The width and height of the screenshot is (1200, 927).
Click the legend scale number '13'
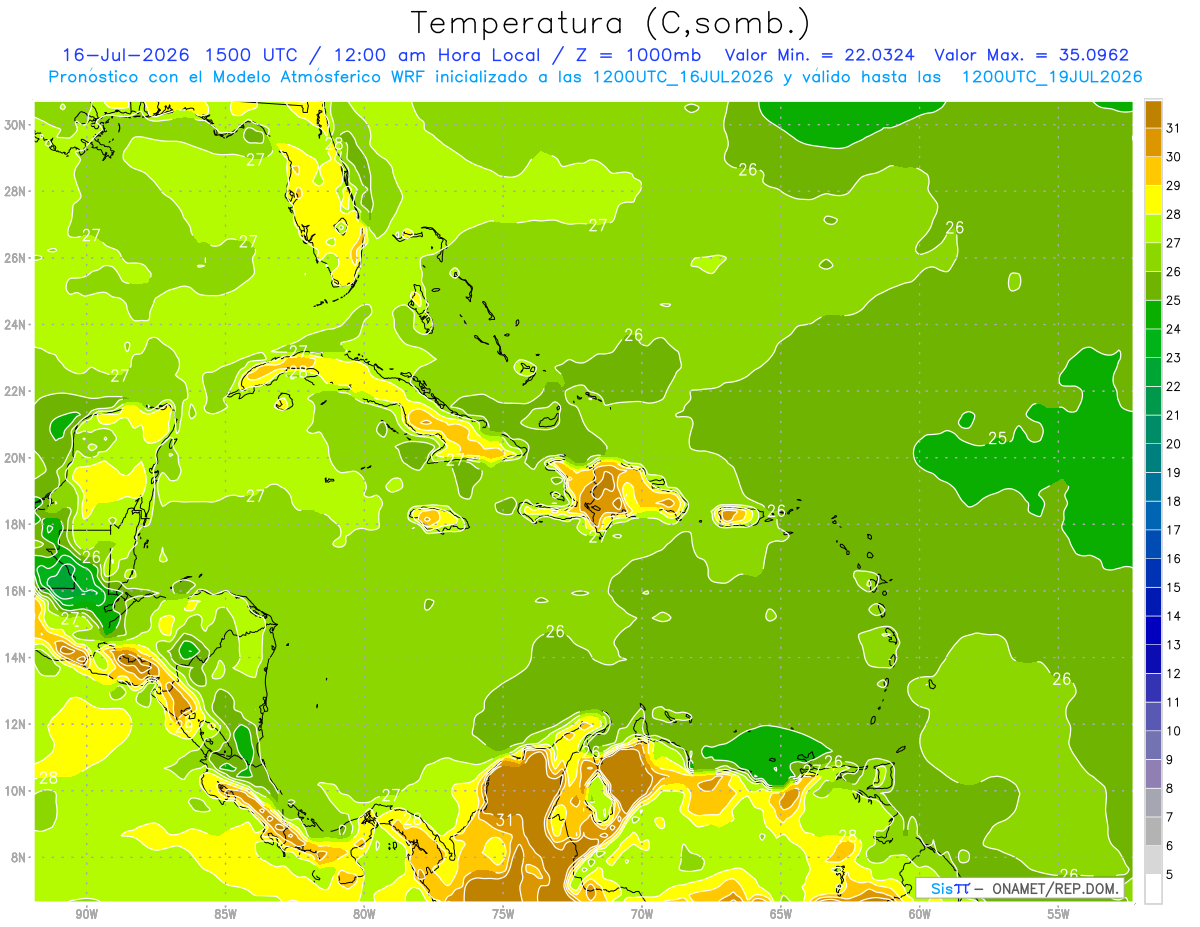click(1174, 645)
